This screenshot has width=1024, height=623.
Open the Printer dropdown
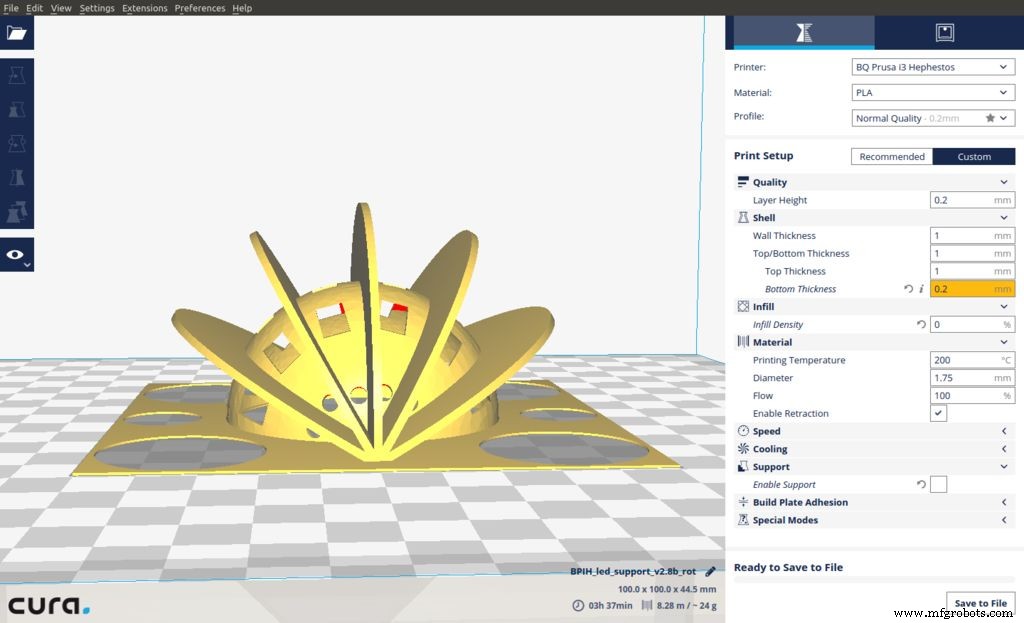pos(932,67)
